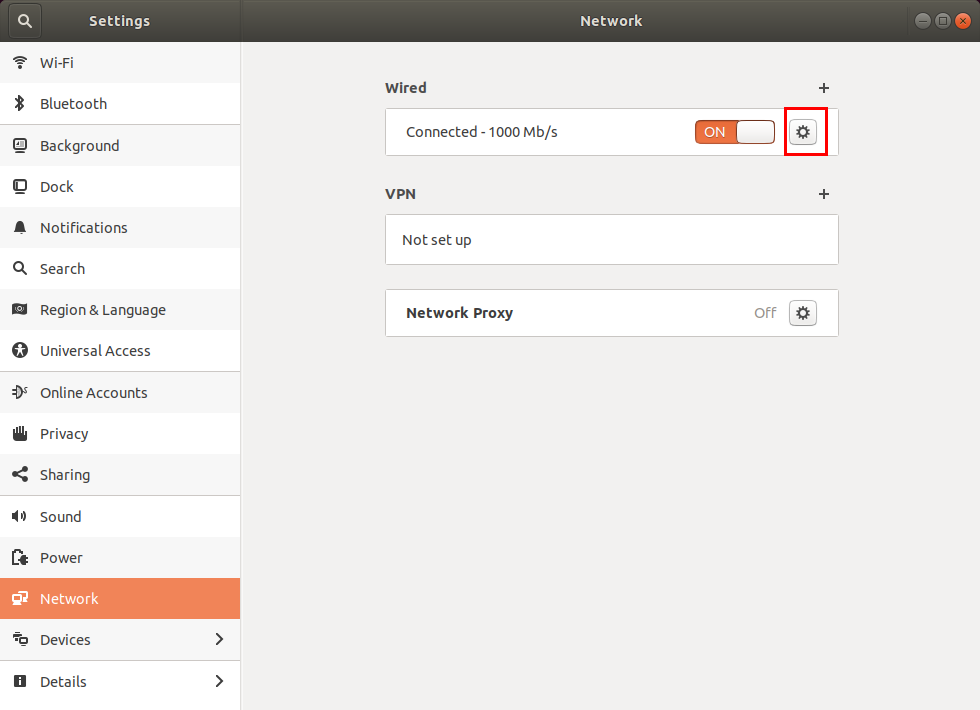This screenshot has height=710, width=980.
Task: Select Region & Language panel
Action: [120, 309]
